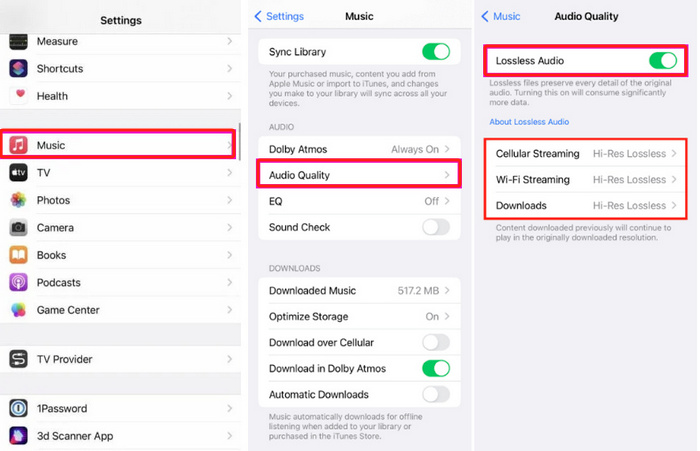700x451 pixels.
Task: Open the Podcasts purple icon
Action: point(18,283)
